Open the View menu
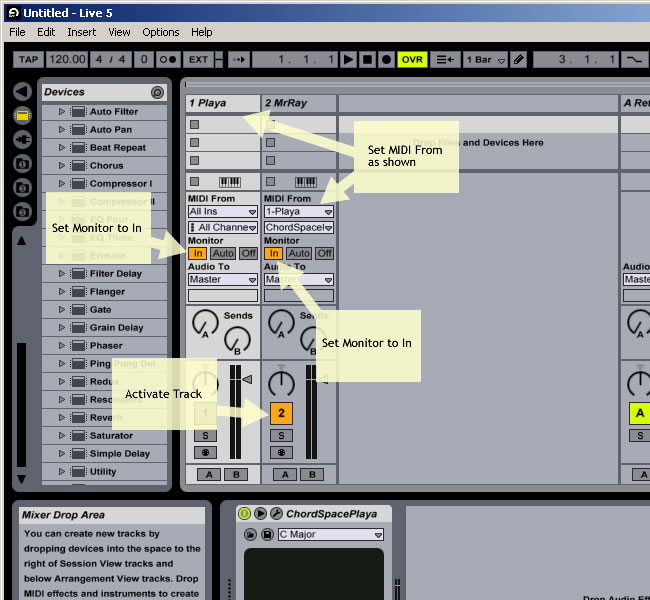This screenshot has width=650, height=600. click(119, 32)
